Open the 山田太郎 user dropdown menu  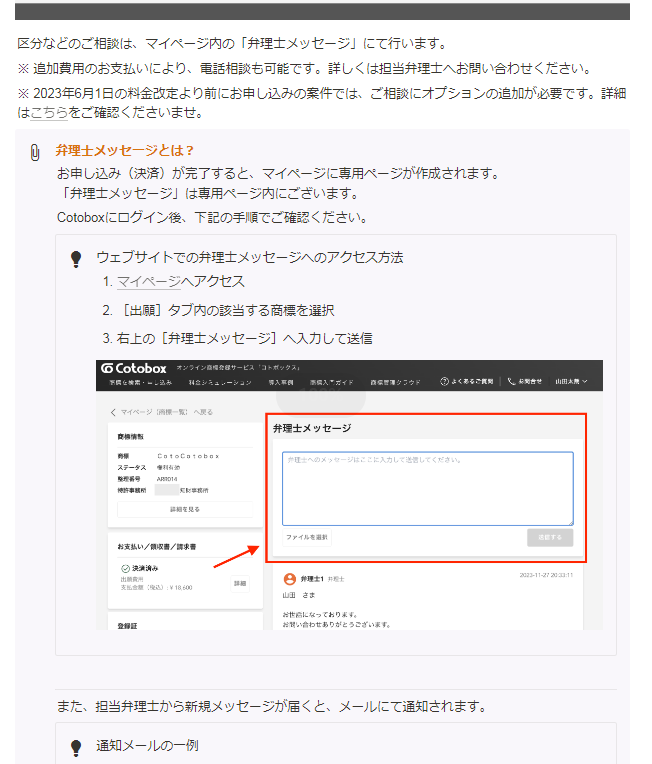tap(571, 382)
